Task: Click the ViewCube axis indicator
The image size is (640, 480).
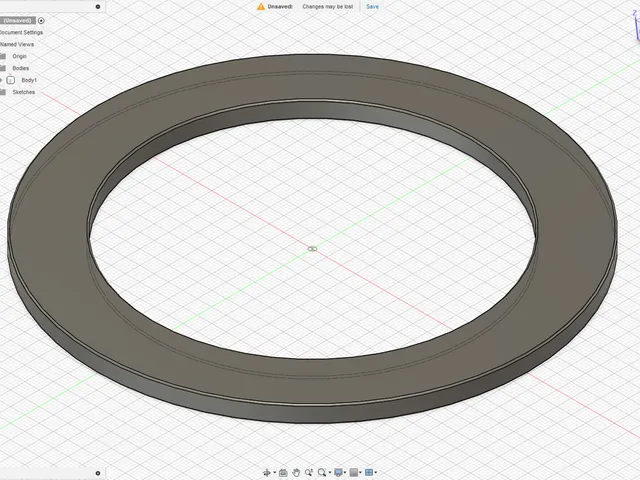Action: click(x=636, y=25)
